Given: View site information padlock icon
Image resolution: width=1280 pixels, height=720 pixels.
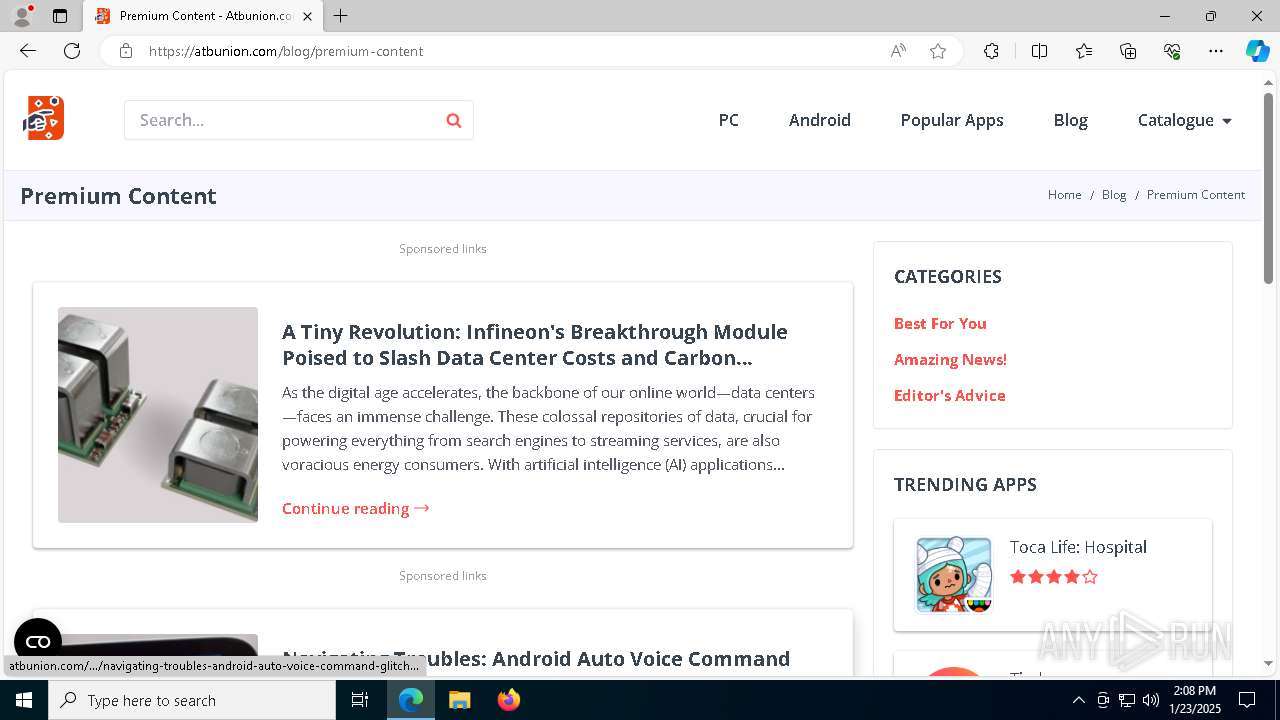Looking at the screenshot, I should click(x=126, y=51).
